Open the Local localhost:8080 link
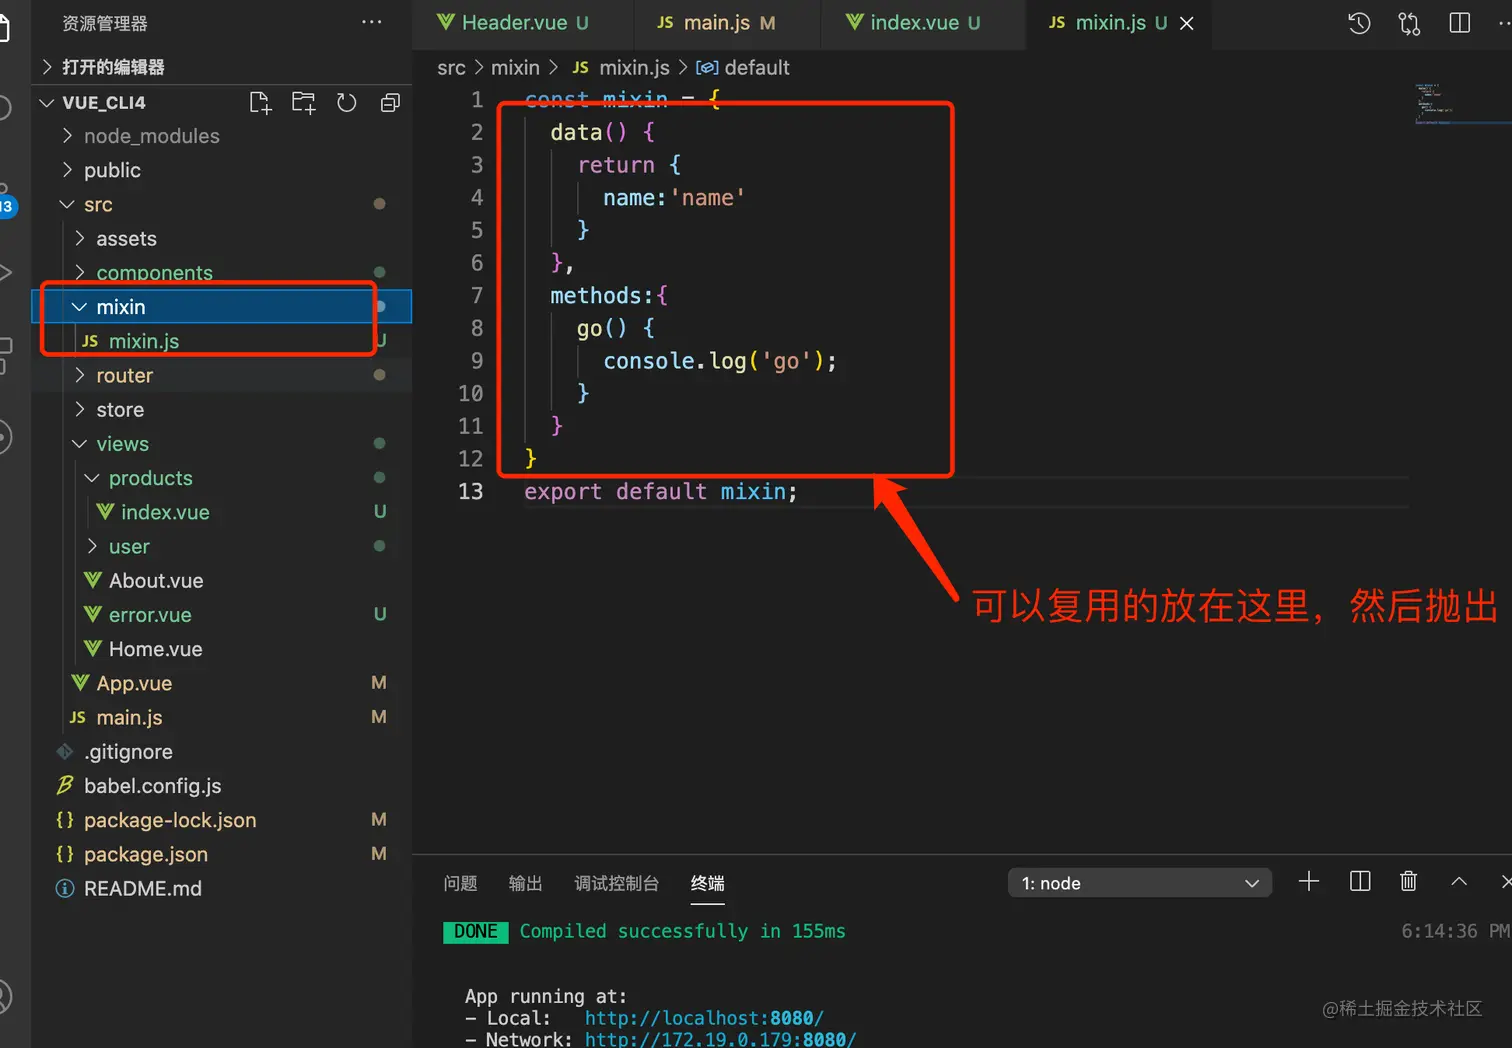The width and height of the screenshot is (1512, 1048). (x=704, y=1018)
